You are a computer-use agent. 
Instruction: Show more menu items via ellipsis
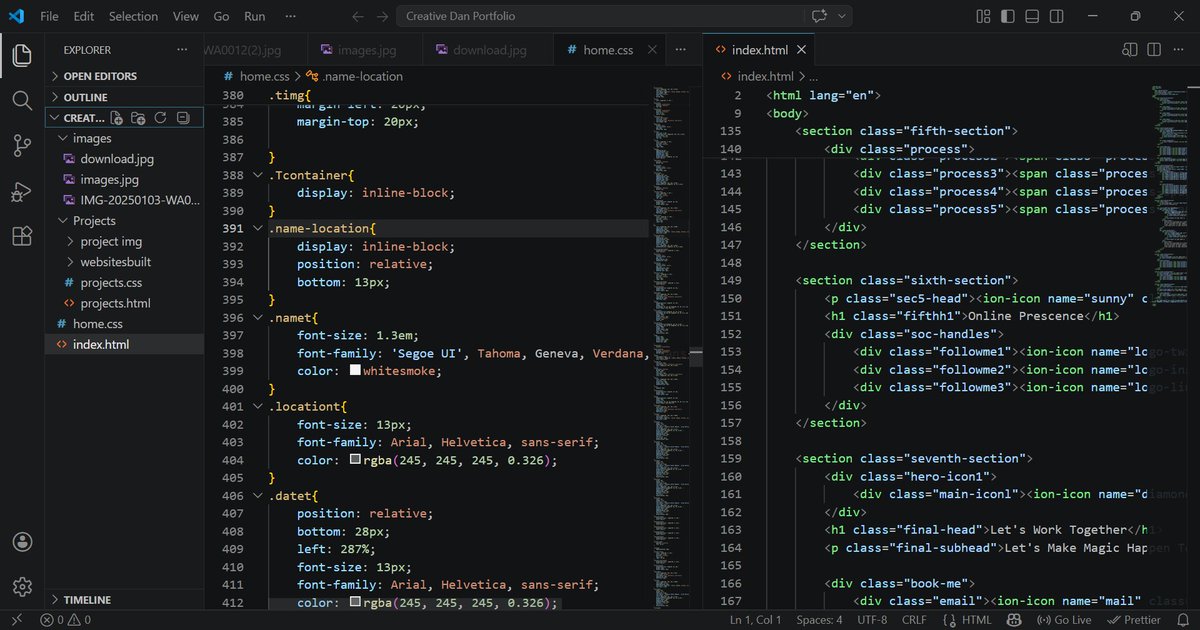point(290,17)
